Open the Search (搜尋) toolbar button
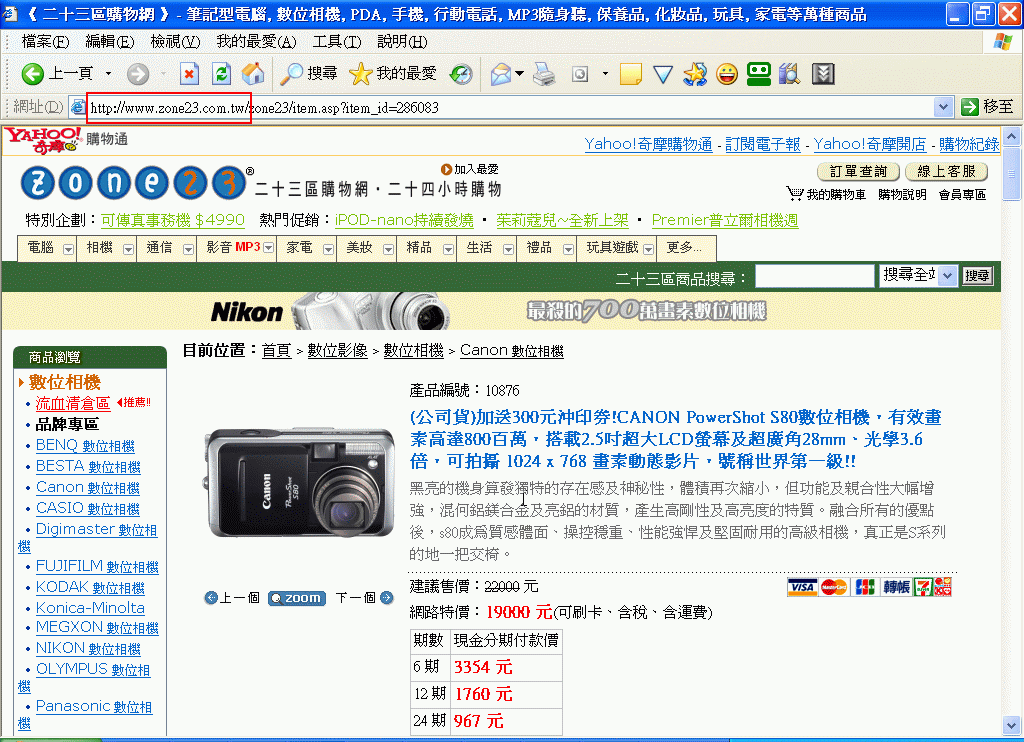The width and height of the screenshot is (1024, 742). pyautogui.click(x=308, y=74)
